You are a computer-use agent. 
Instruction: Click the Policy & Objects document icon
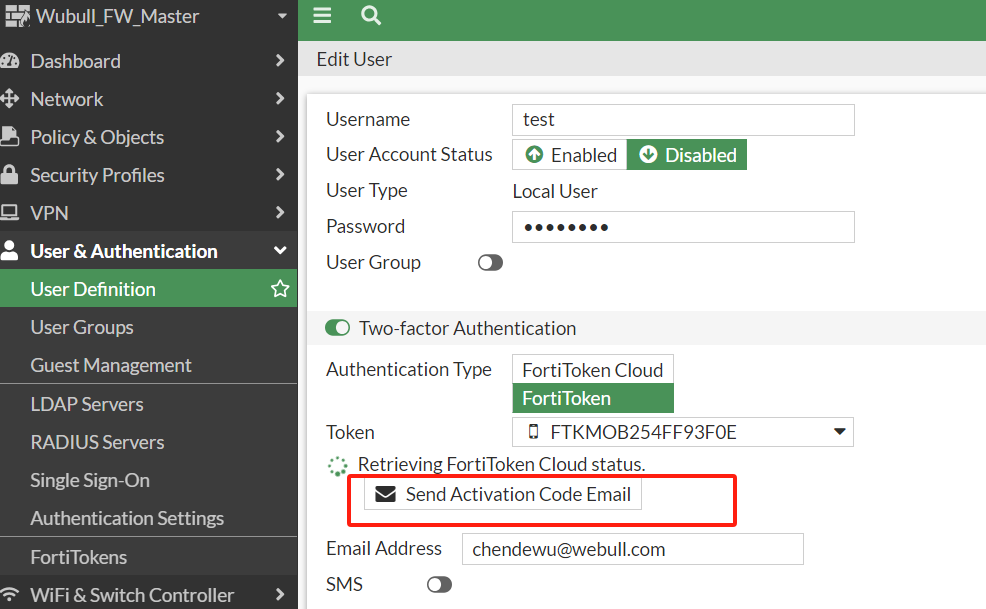[9, 137]
